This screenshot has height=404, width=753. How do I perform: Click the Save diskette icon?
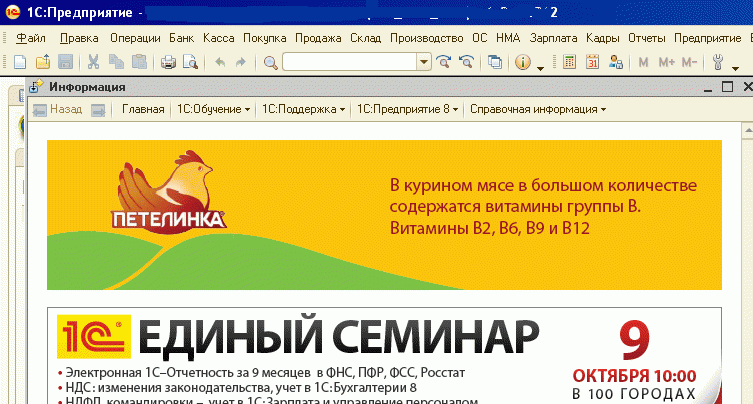point(65,62)
